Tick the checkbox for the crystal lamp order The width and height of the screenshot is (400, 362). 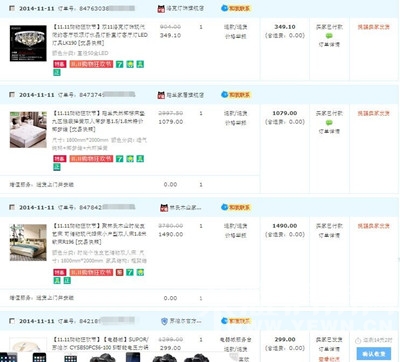pos(12,8)
